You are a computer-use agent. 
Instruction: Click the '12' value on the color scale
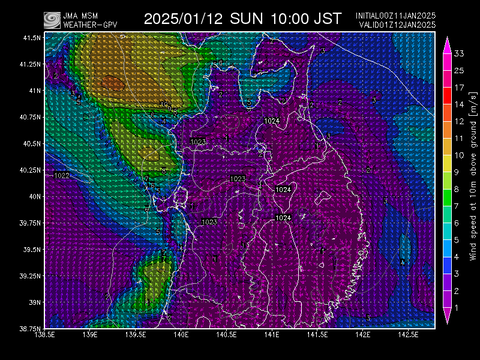pos(459,121)
